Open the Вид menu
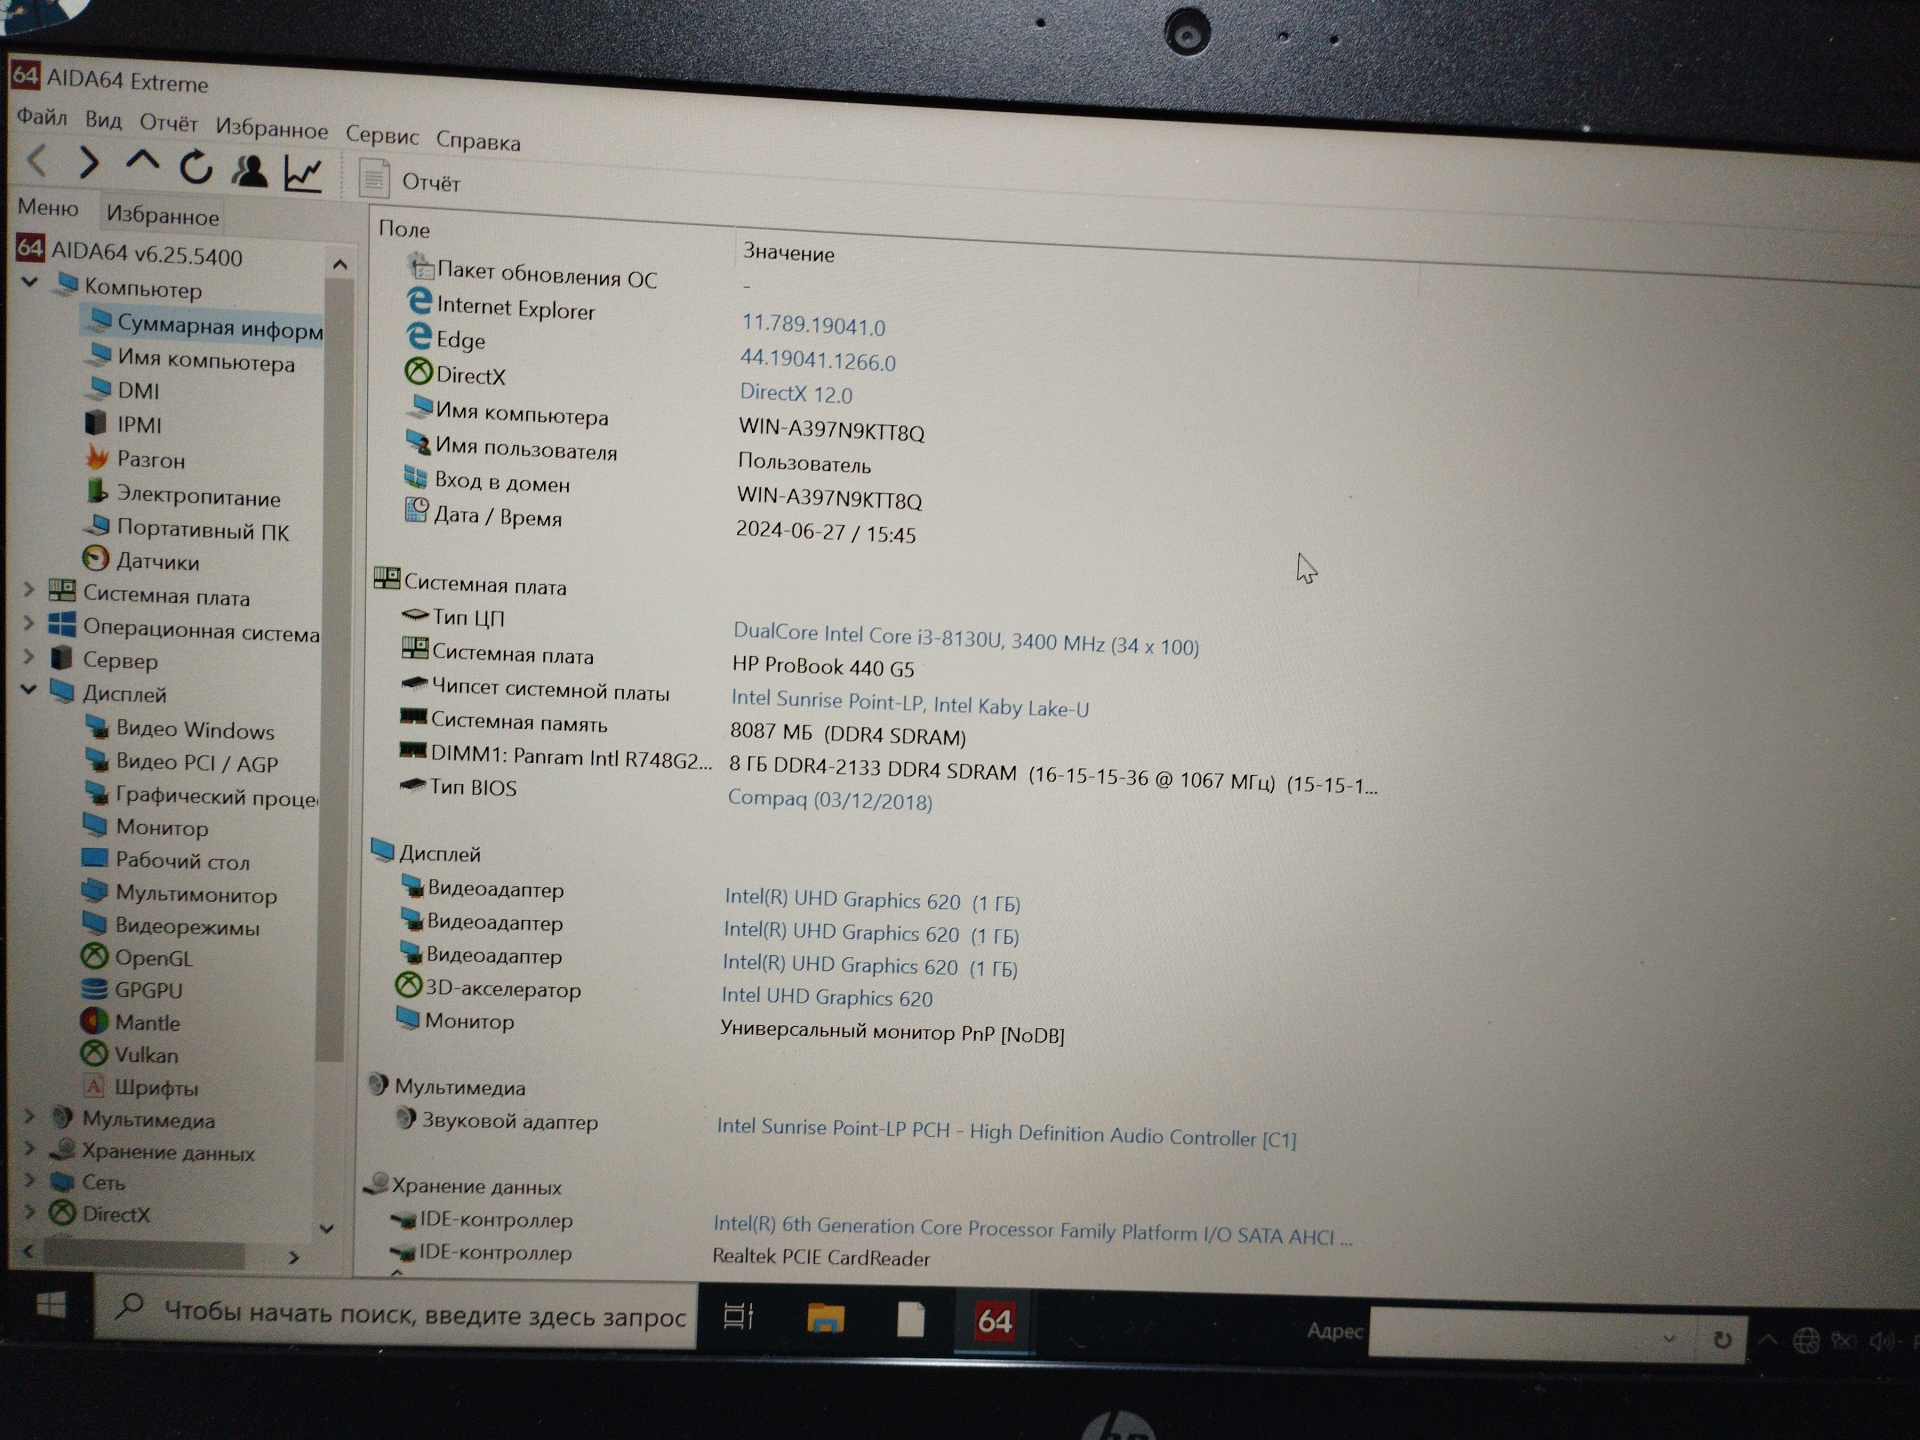Viewport: 1920px width, 1440px height. click(103, 120)
